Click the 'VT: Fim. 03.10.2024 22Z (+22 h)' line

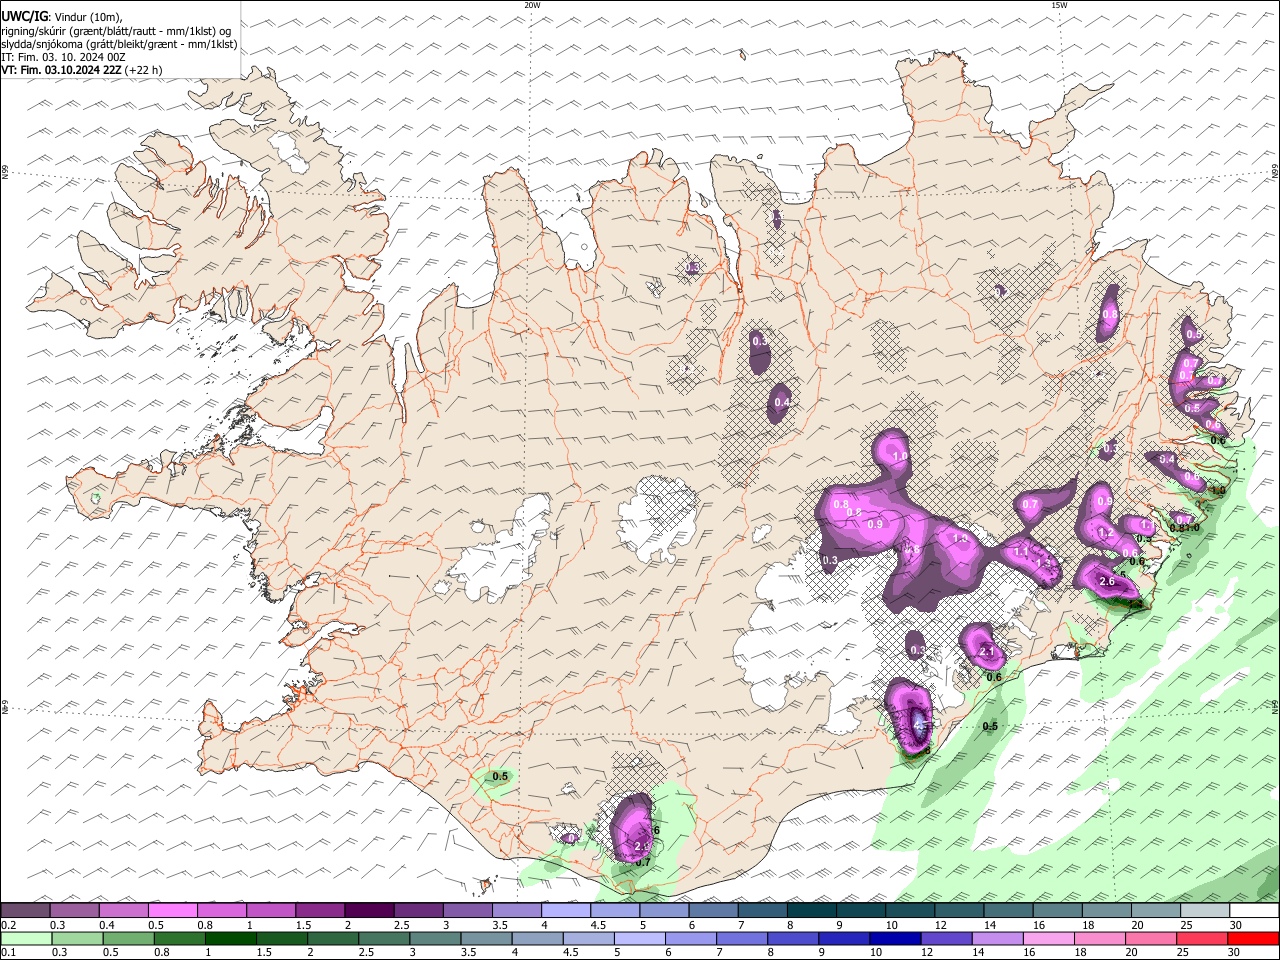click(82, 70)
